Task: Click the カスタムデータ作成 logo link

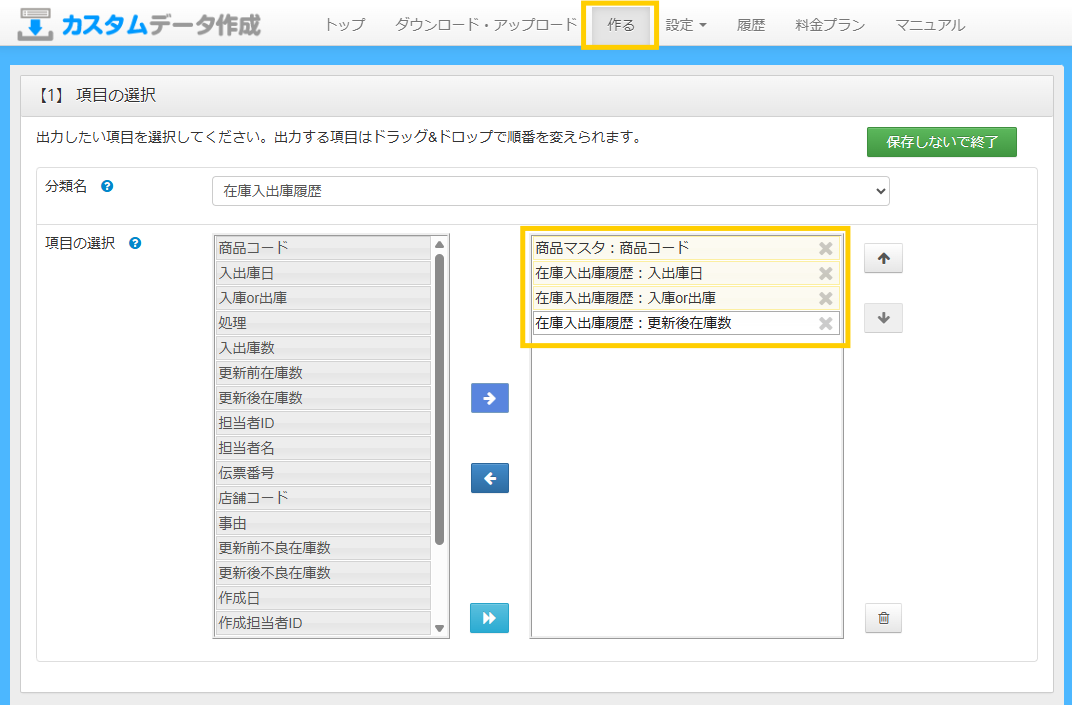Action: [140, 25]
